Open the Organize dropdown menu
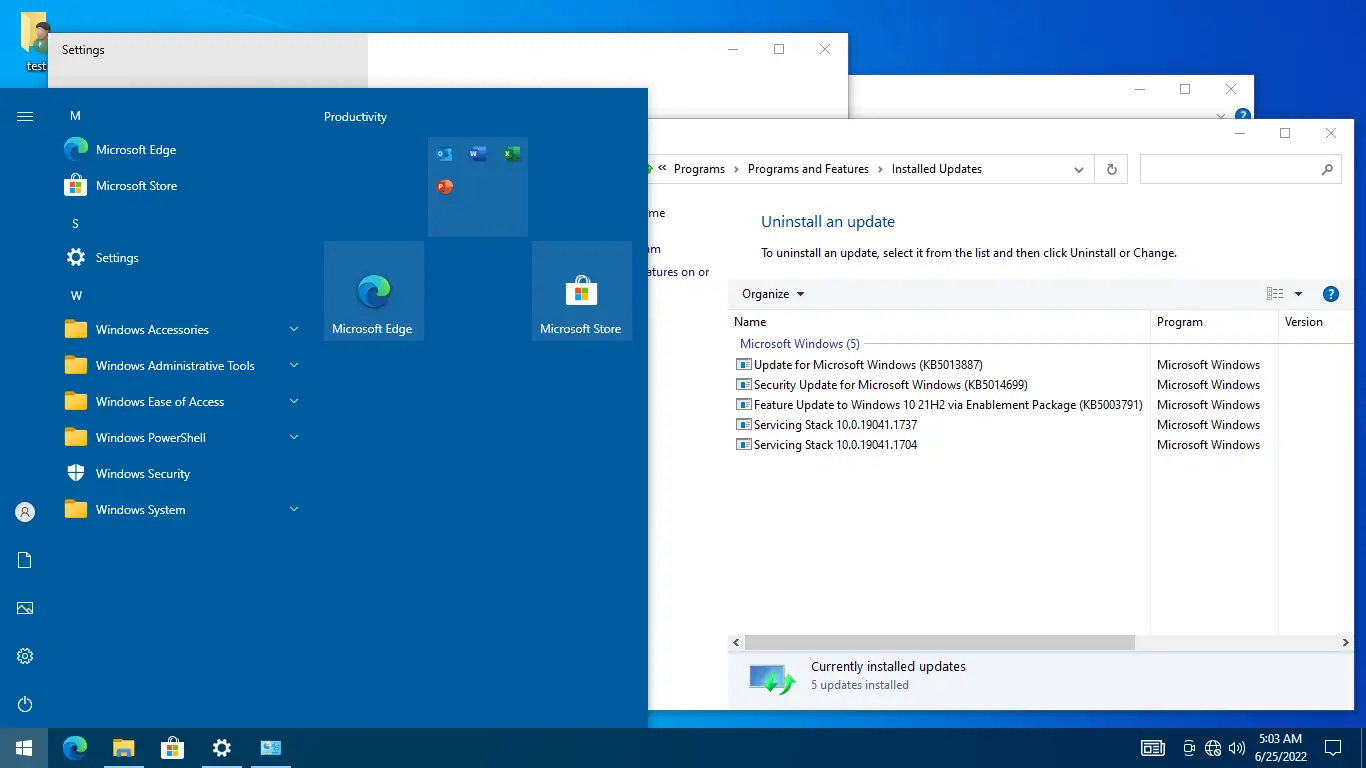Image resolution: width=1366 pixels, height=768 pixels. (773, 294)
